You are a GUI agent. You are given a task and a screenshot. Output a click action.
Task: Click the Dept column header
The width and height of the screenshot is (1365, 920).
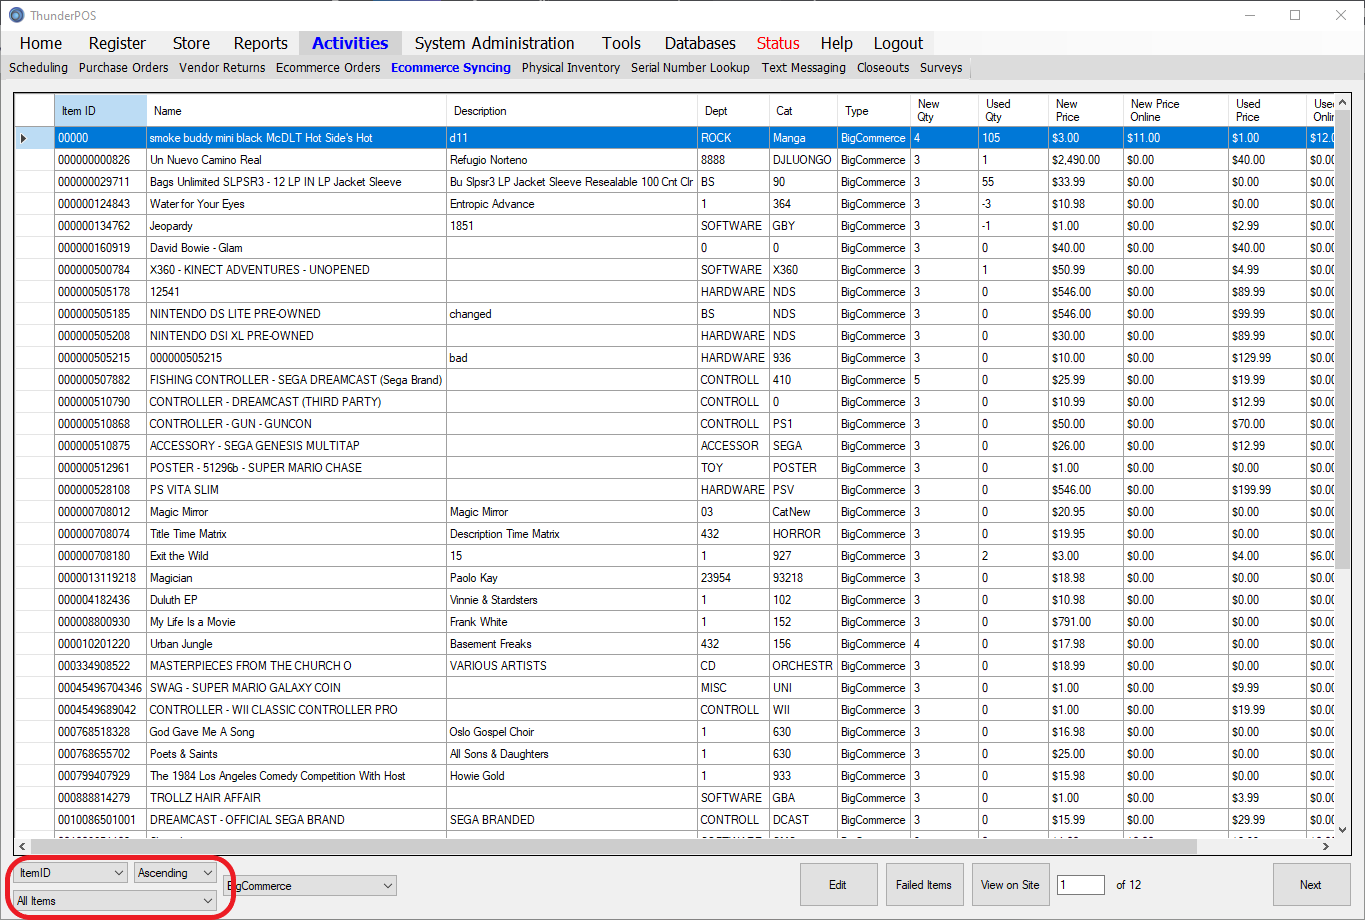click(734, 111)
